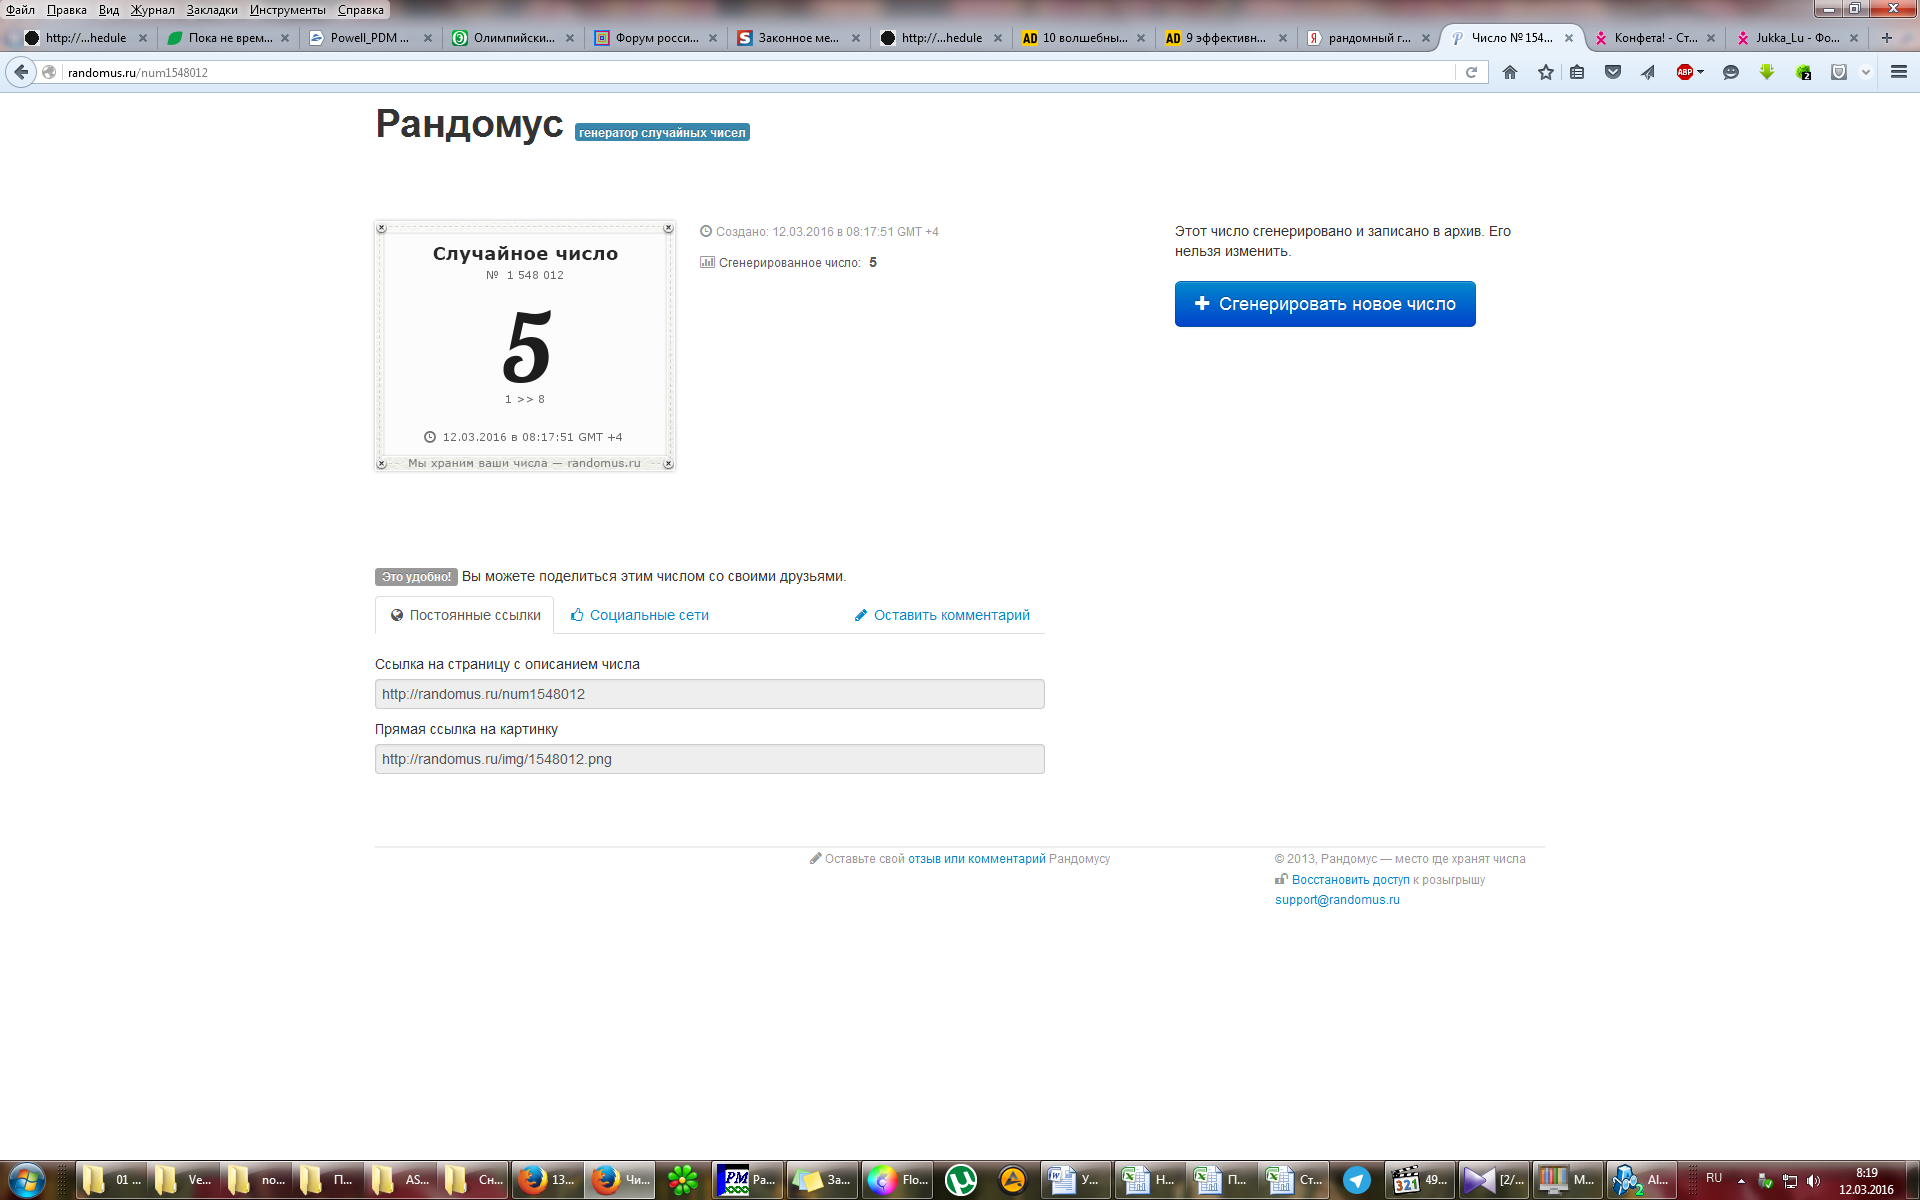The width and height of the screenshot is (1920, 1200).
Task: Click the browser Home icon
Action: [x=1510, y=72]
